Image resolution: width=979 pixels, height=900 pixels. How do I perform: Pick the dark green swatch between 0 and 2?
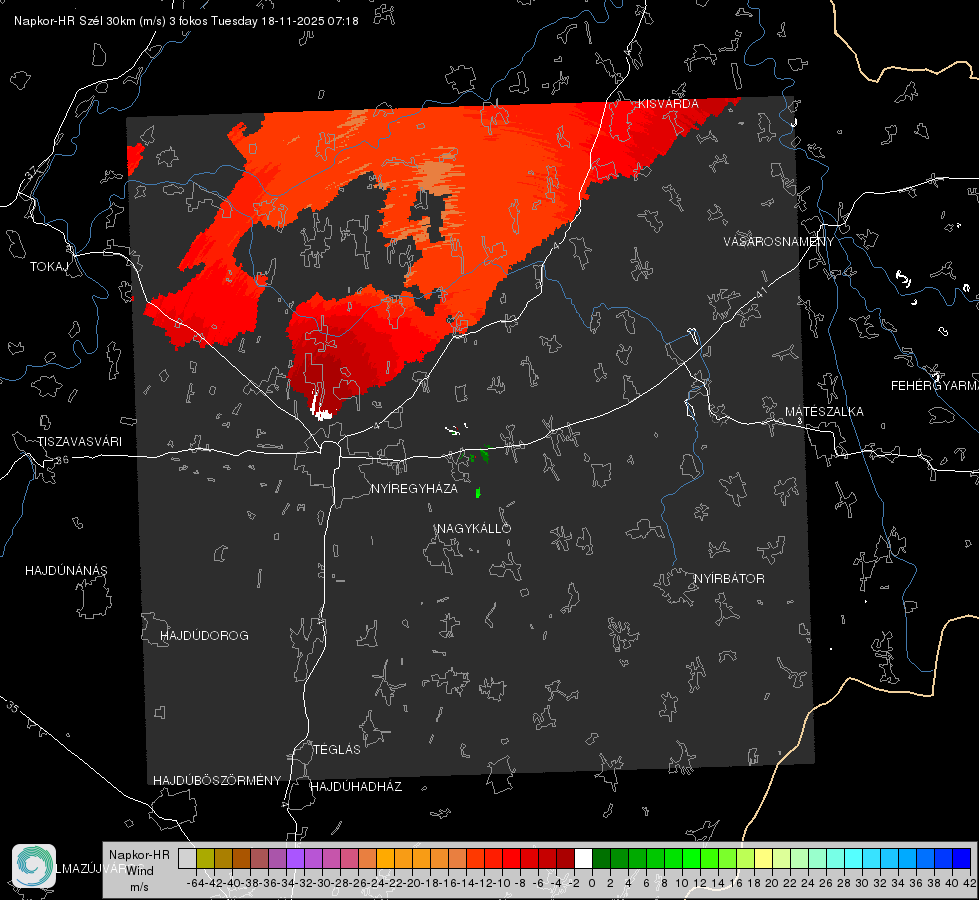601,859
